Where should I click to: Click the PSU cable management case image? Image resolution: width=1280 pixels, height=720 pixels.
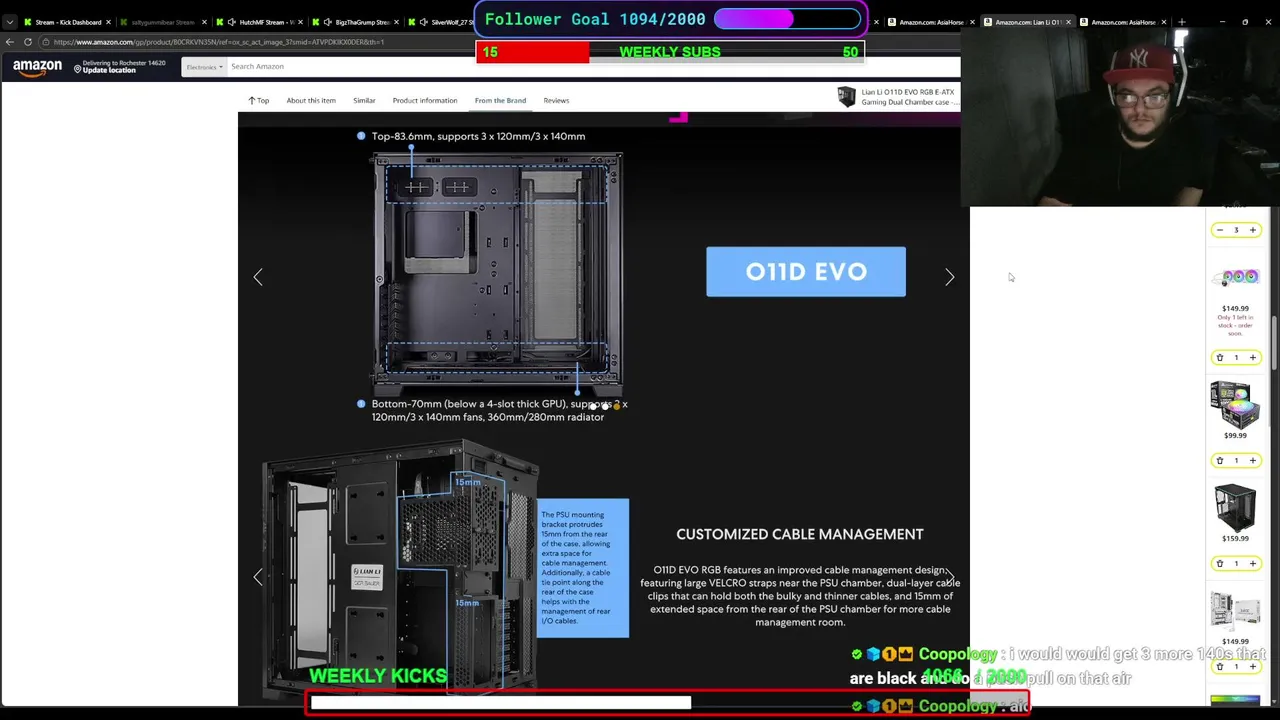(400, 570)
